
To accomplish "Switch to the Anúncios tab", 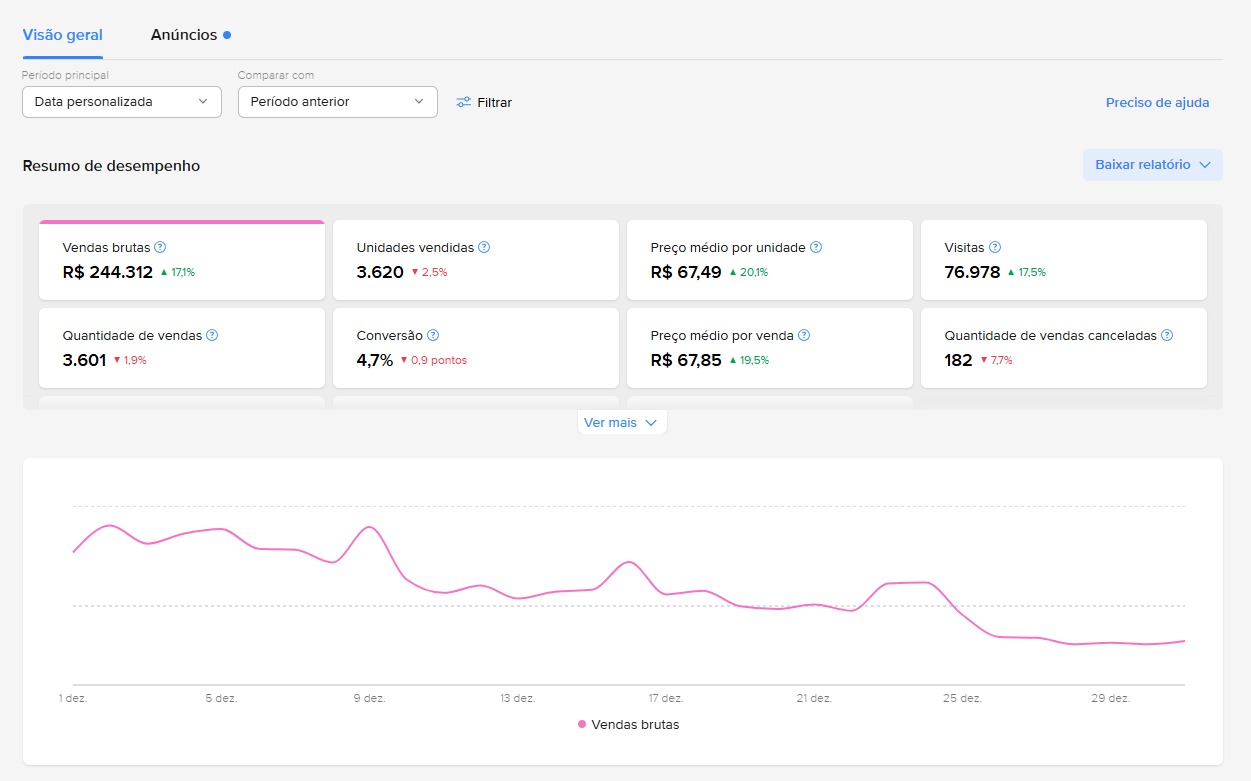I will click(x=184, y=35).
